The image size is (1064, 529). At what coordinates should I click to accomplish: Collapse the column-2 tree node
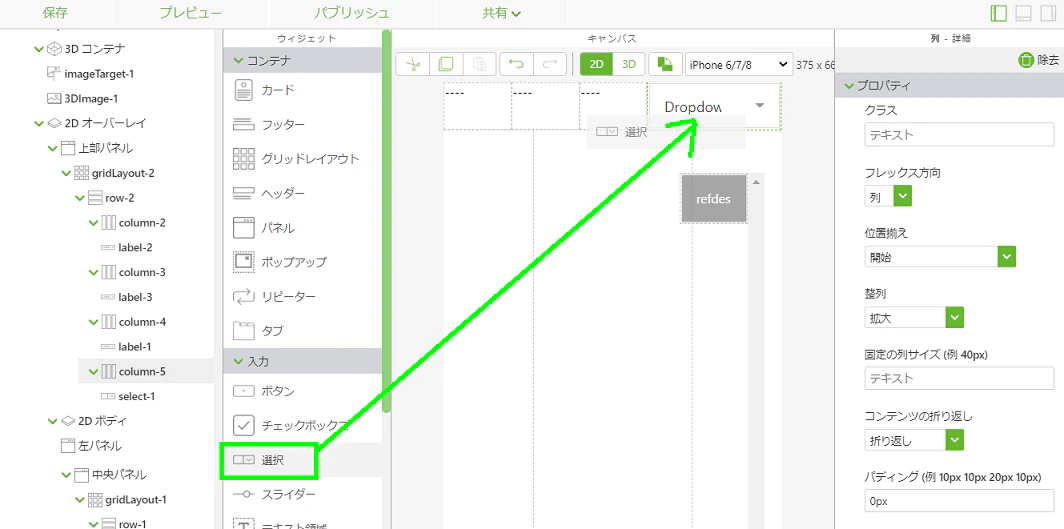pyautogui.click(x=93, y=222)
